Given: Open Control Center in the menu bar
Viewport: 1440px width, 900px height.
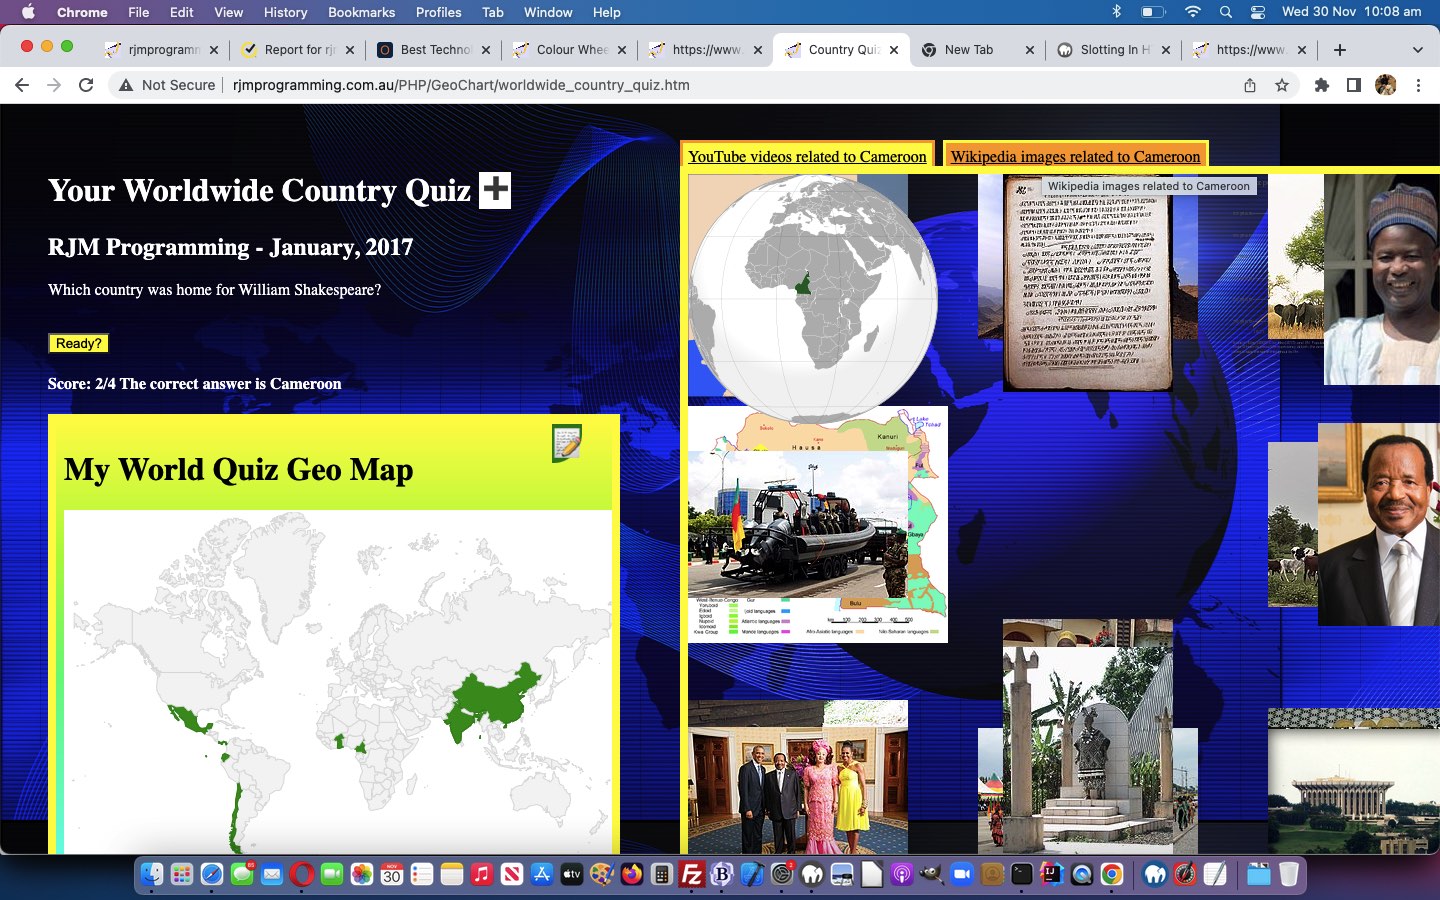Looking at the screenshot, I should [x=1258, y=12].
